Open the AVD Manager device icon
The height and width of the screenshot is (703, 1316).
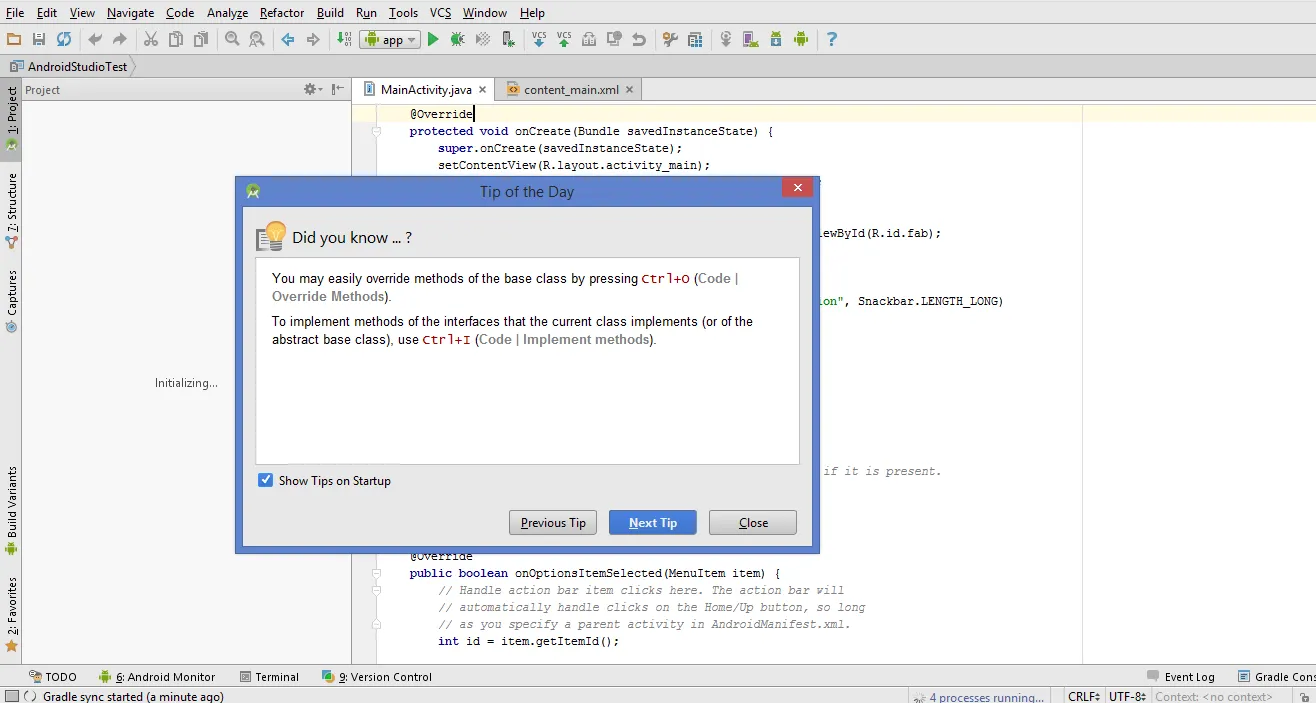point(751,39)
